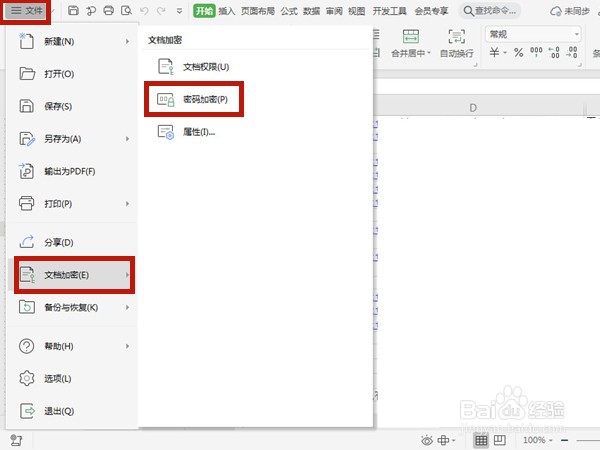
Task: Expand the 打印 submenu arrow
Action: [127, 204]
